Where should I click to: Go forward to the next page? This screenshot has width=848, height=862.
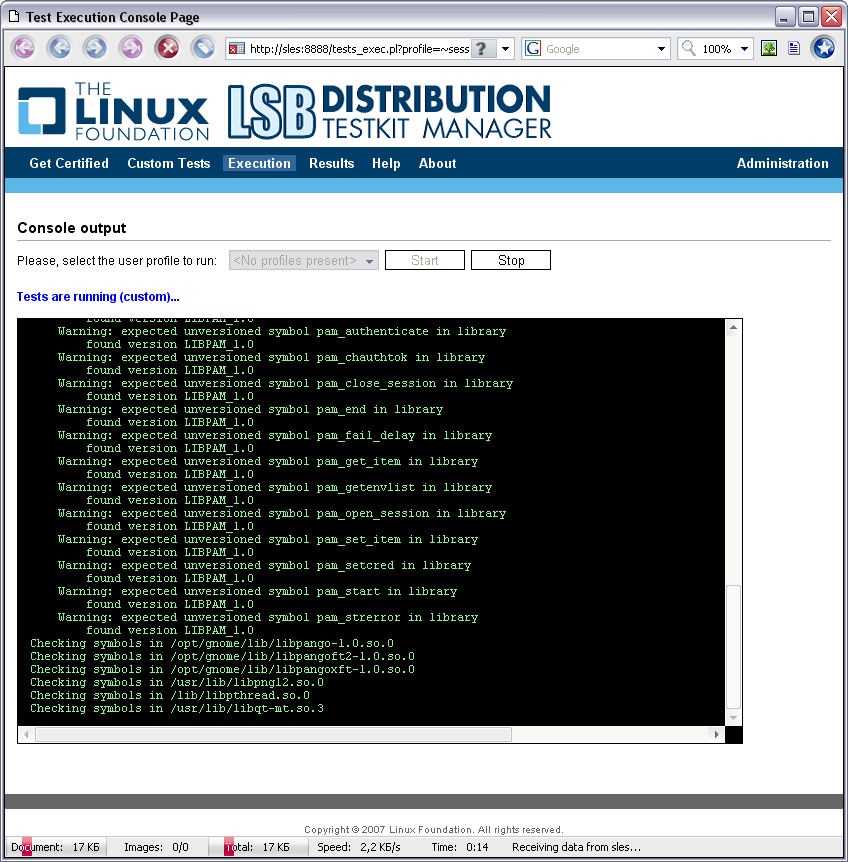point(96,48)
